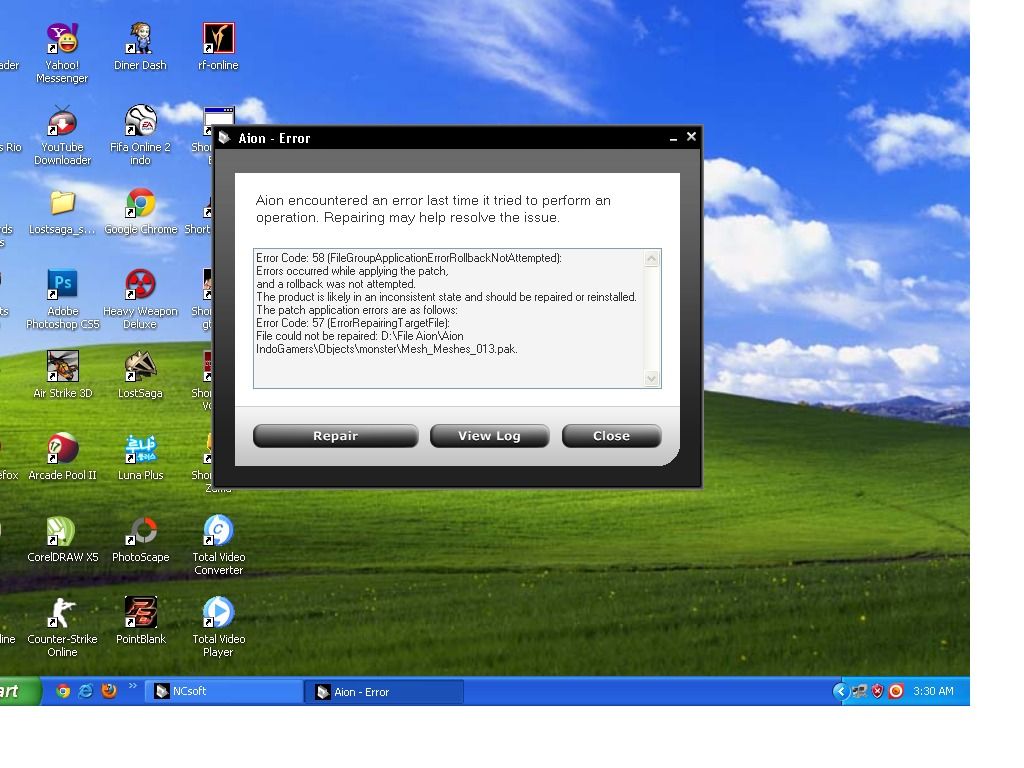Click the Close button below the error details
The width and height of the screenshot is (1024, 768).
(611, 436)
